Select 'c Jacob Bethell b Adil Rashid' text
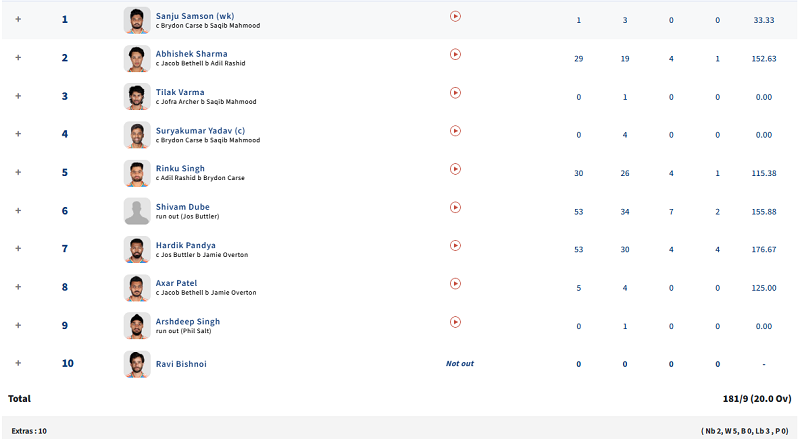The width and height of the screenshot is (800, 439). tap(201, 63)
